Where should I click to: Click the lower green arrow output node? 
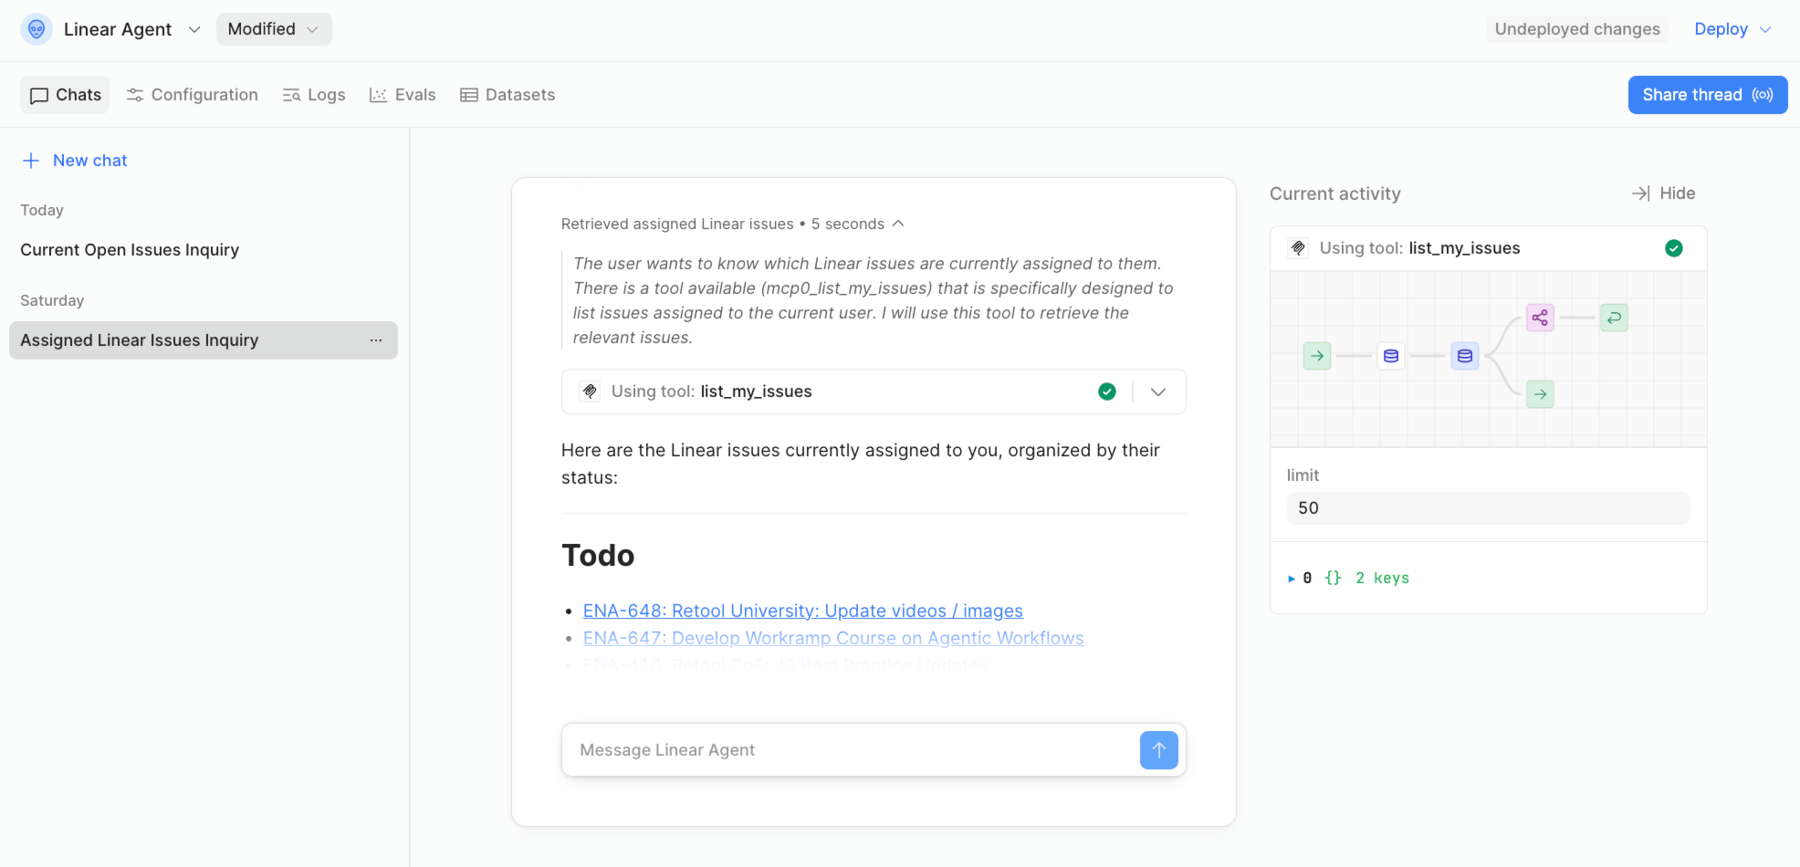point(1540,394)
